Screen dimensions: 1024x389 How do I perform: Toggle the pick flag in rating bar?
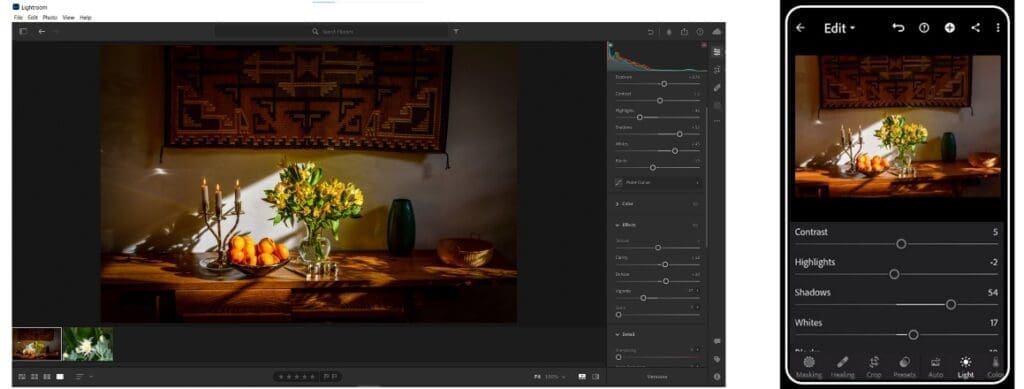click(326, 377)
